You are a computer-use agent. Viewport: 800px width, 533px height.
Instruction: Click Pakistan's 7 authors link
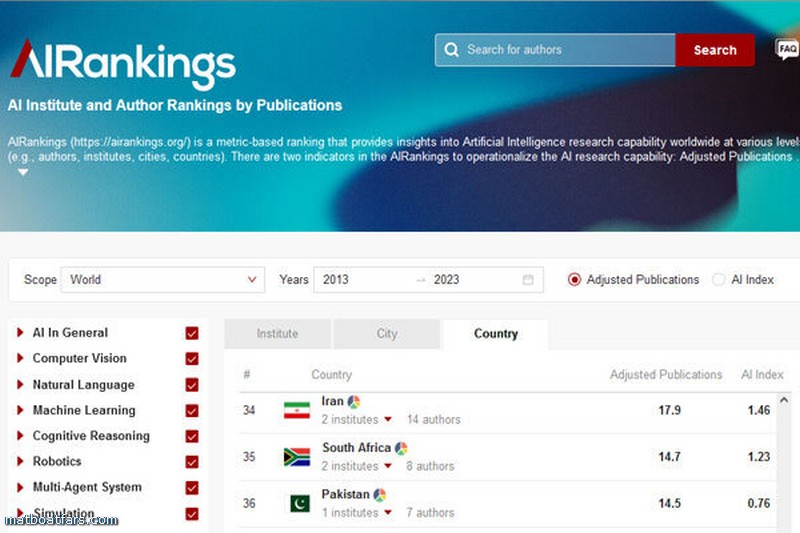pyautogui.click(x=430, y=513)
